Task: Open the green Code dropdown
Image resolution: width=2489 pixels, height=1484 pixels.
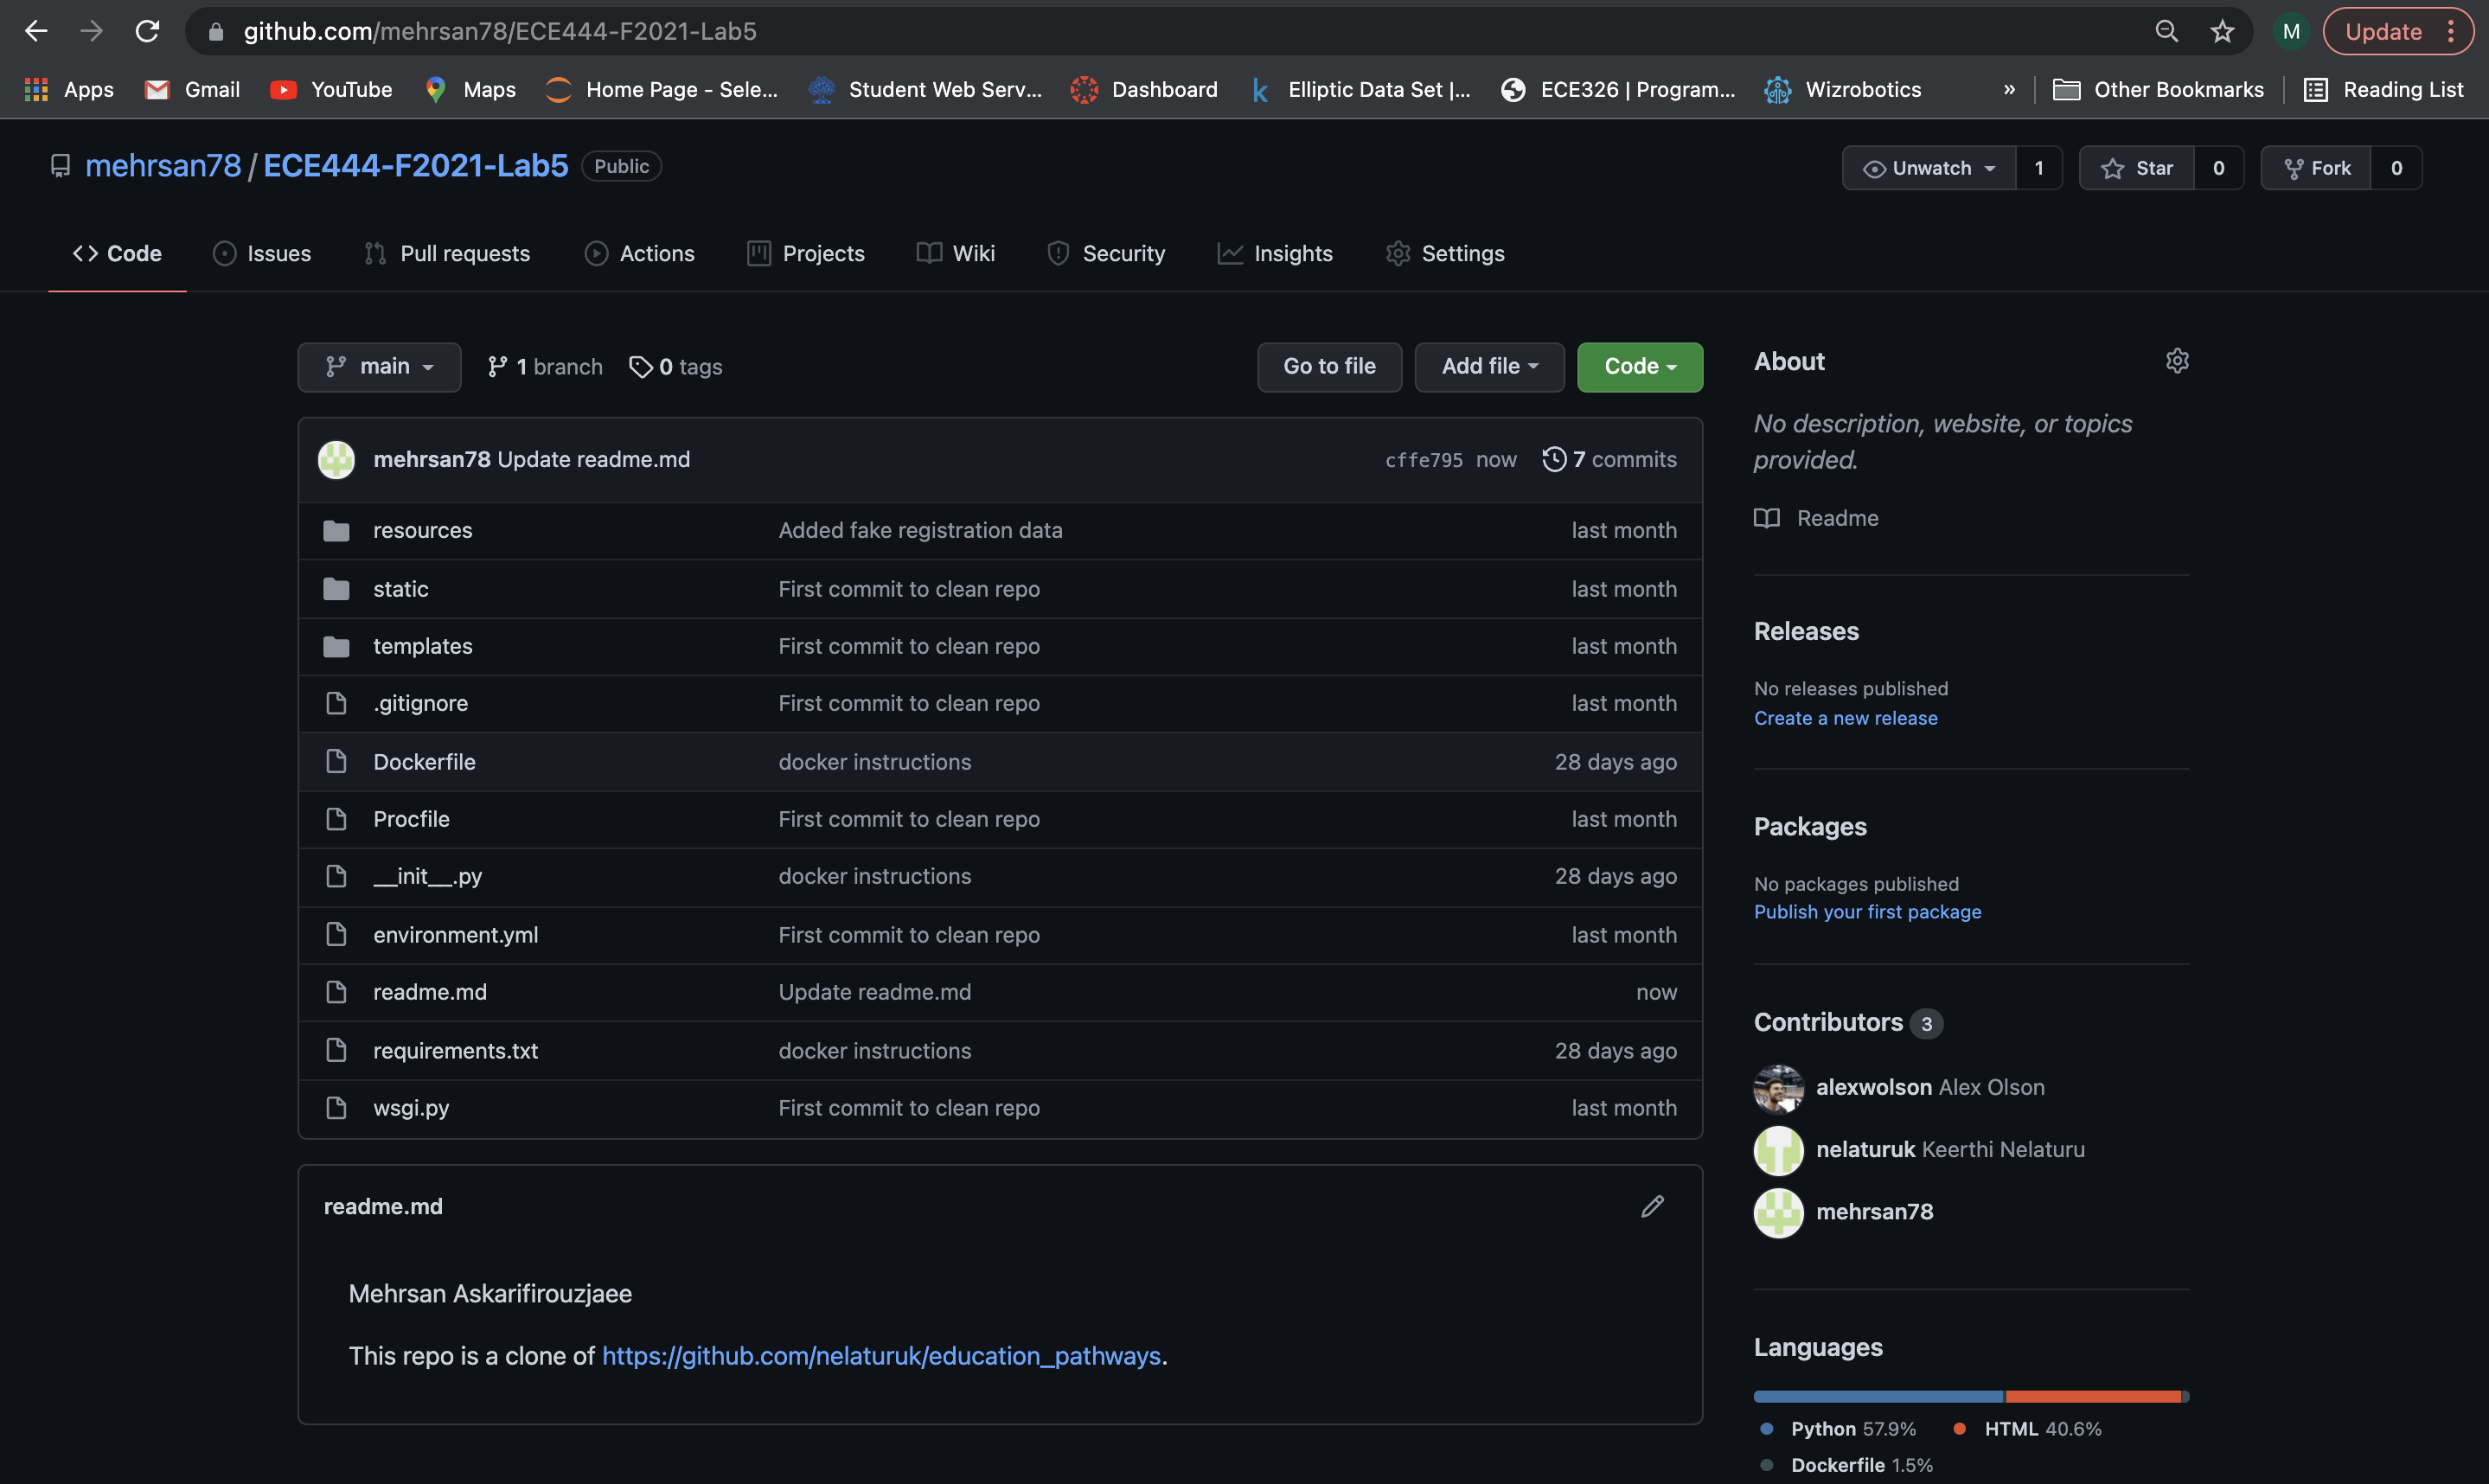Action: [x=1639, y=367]
